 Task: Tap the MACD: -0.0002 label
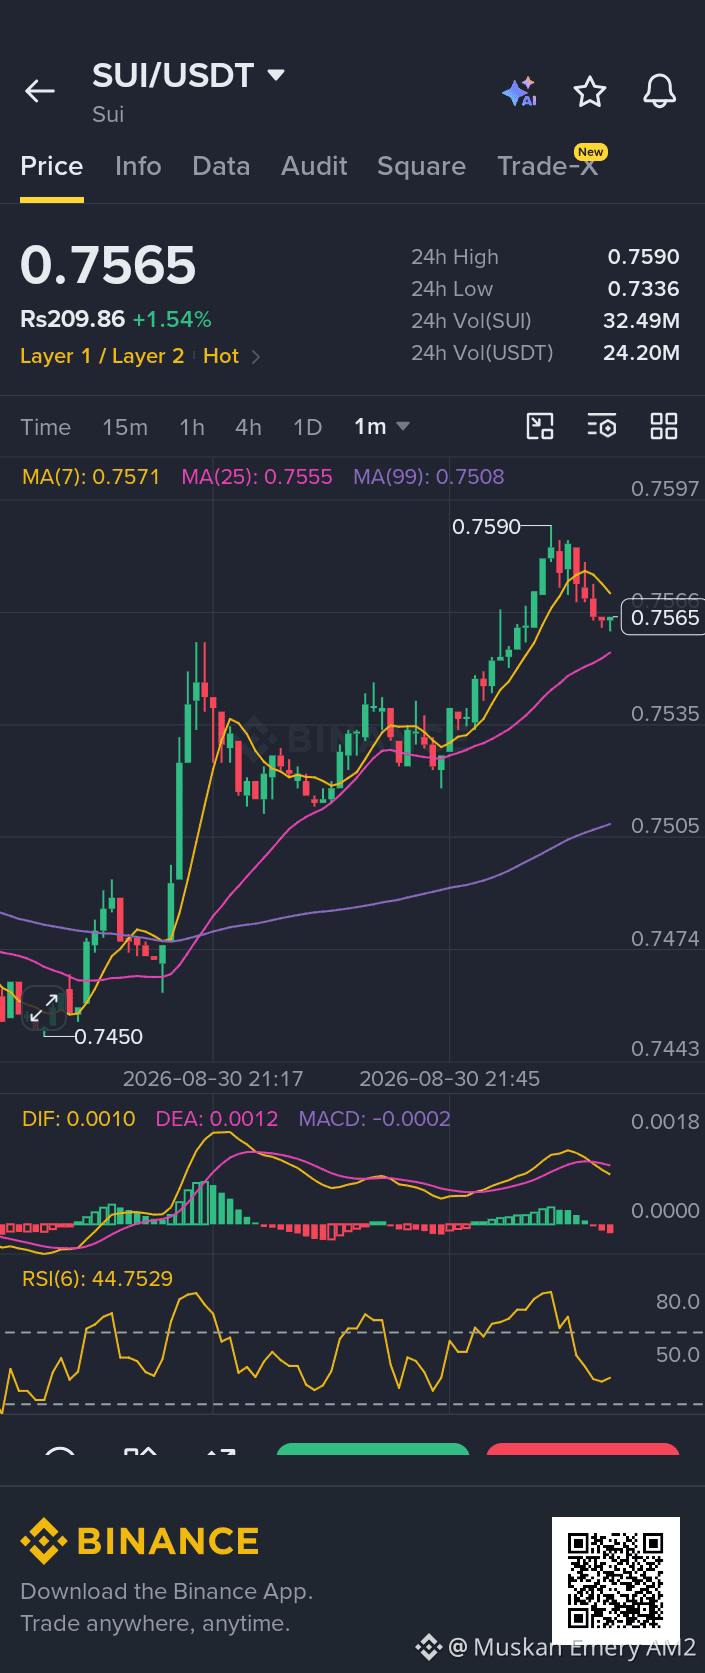[x=375, y=1118]
